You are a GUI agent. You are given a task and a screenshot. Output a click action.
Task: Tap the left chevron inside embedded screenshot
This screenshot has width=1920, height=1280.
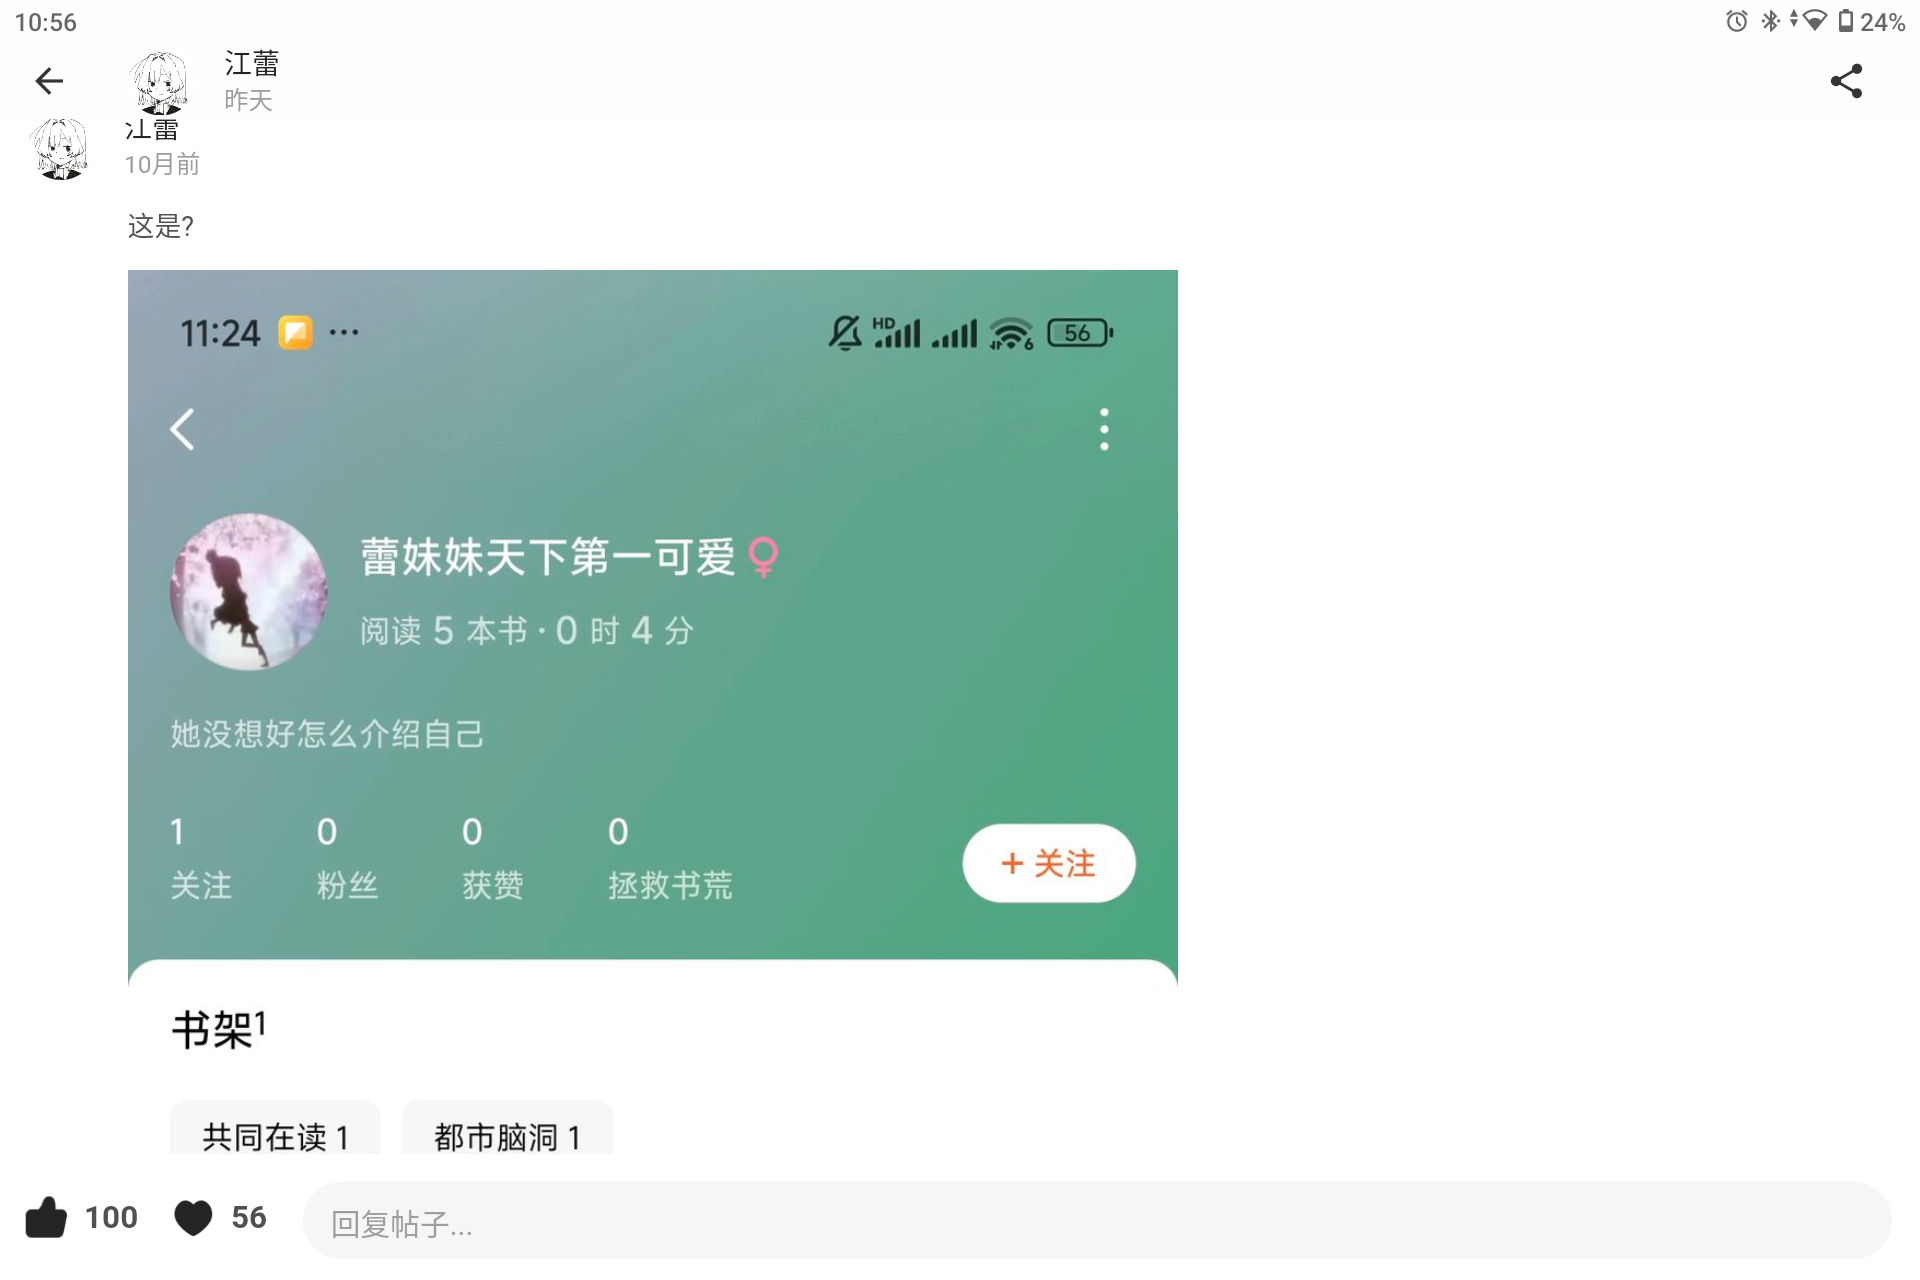pos(182,430)
